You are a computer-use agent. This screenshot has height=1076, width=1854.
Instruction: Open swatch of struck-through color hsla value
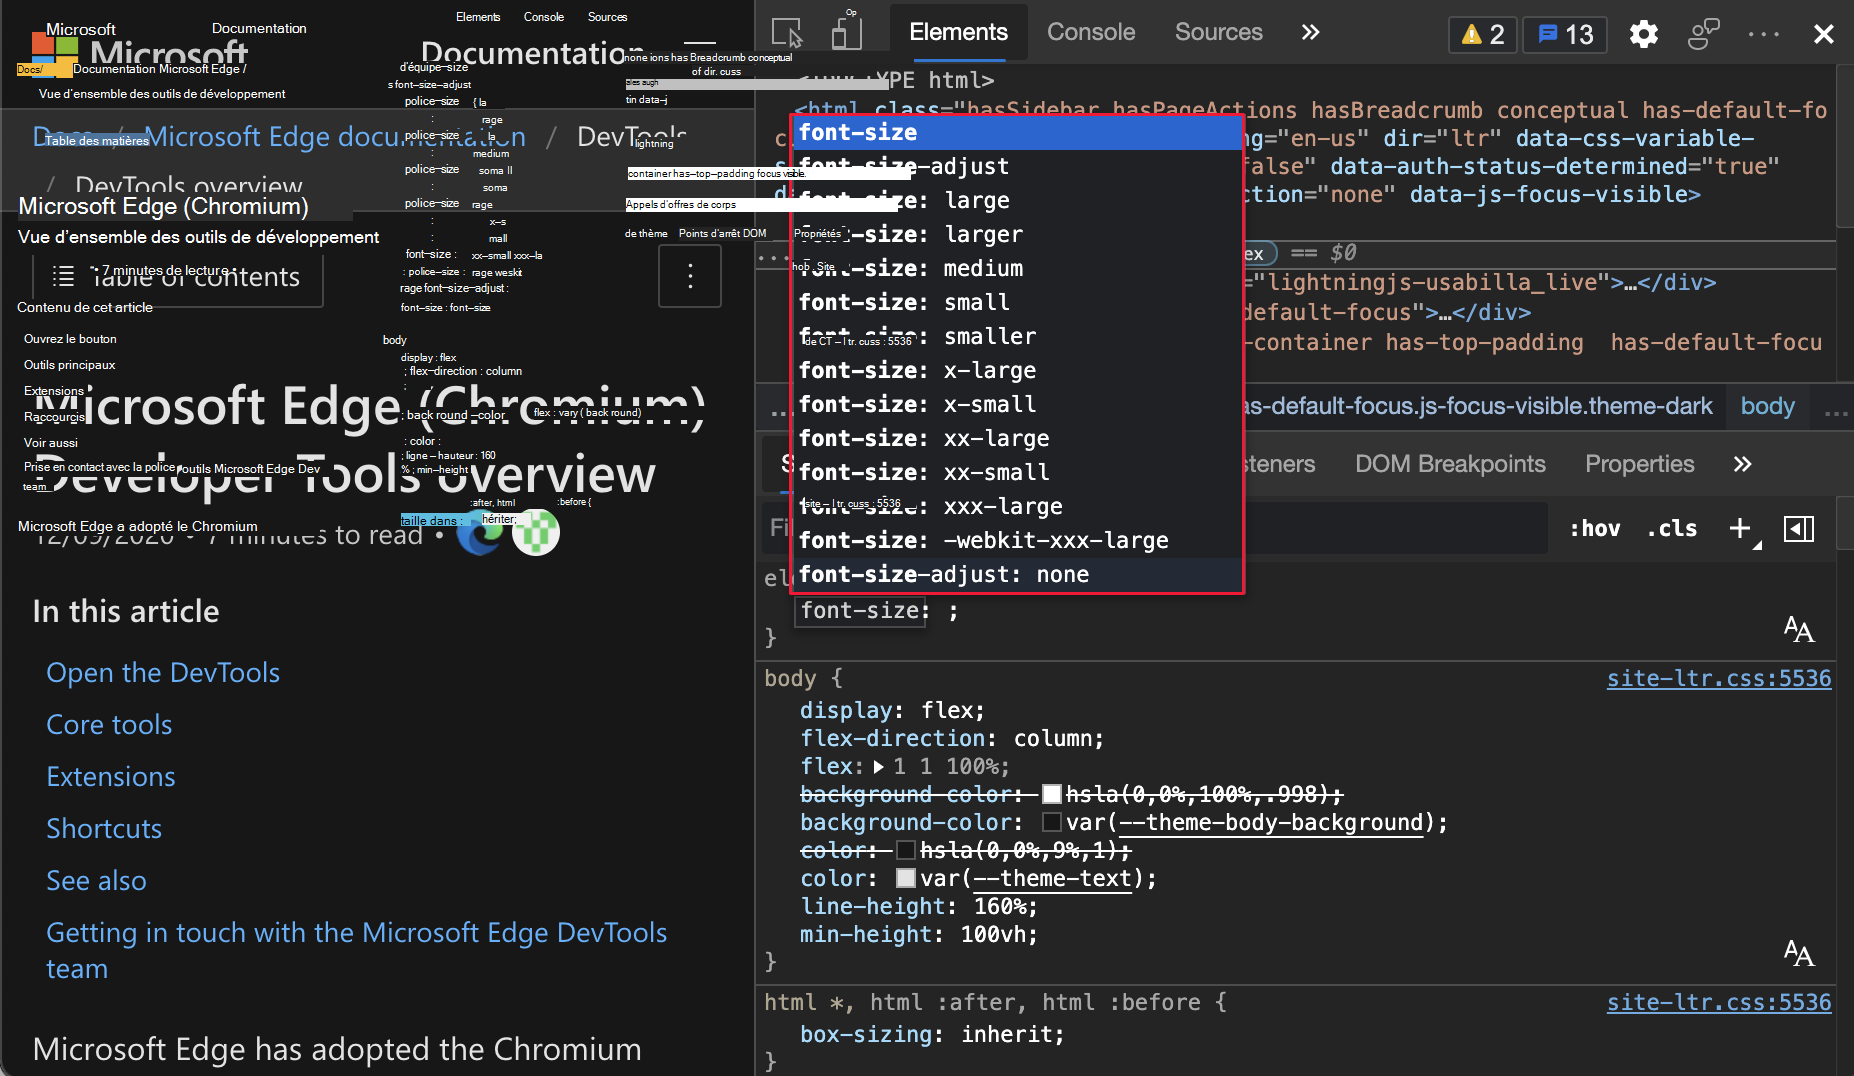(x=905, y=850)
